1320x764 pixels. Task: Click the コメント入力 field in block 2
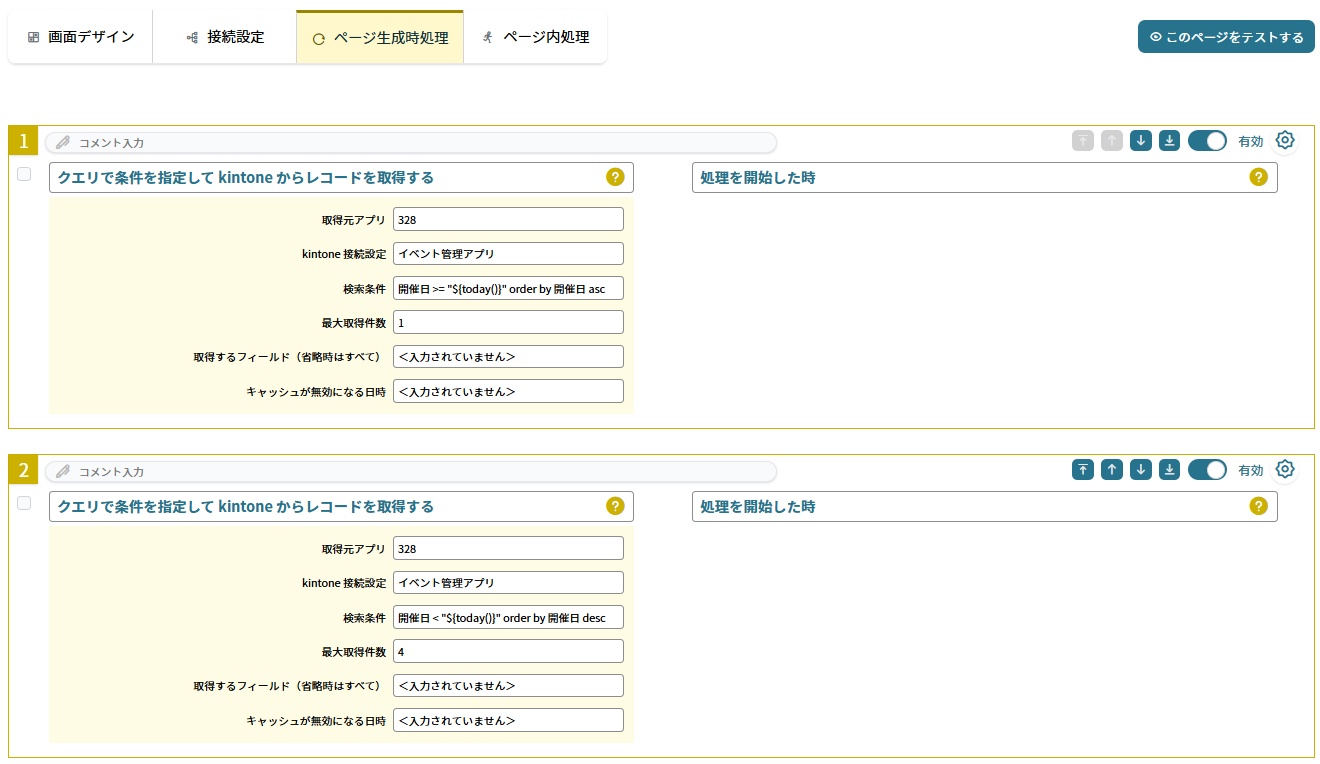(x=411, y=471)
